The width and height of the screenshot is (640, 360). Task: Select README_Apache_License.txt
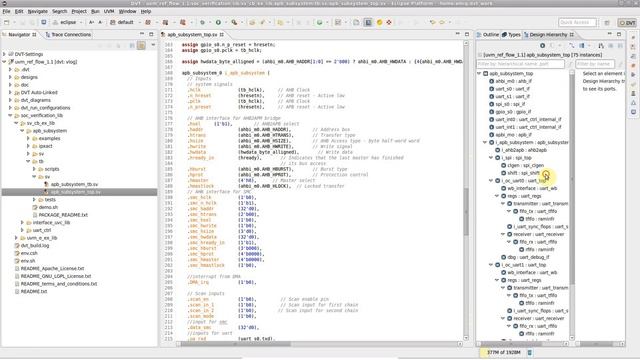coord(52,269)
